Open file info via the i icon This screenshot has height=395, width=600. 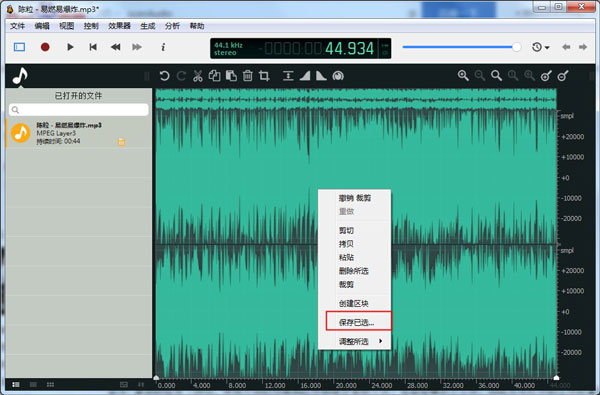tap(163, 47)
